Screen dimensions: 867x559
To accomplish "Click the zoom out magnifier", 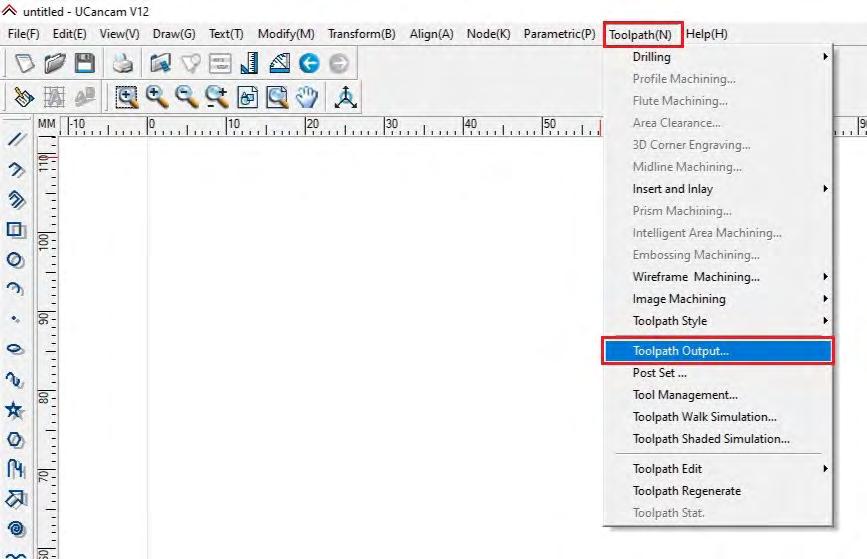I will click(x=187, y=97).
